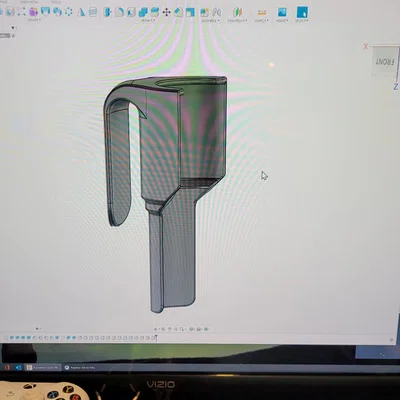Open the INSPECT dropdown menu
This screenshot has width=400, height=400.
click(x=261, y=20)
